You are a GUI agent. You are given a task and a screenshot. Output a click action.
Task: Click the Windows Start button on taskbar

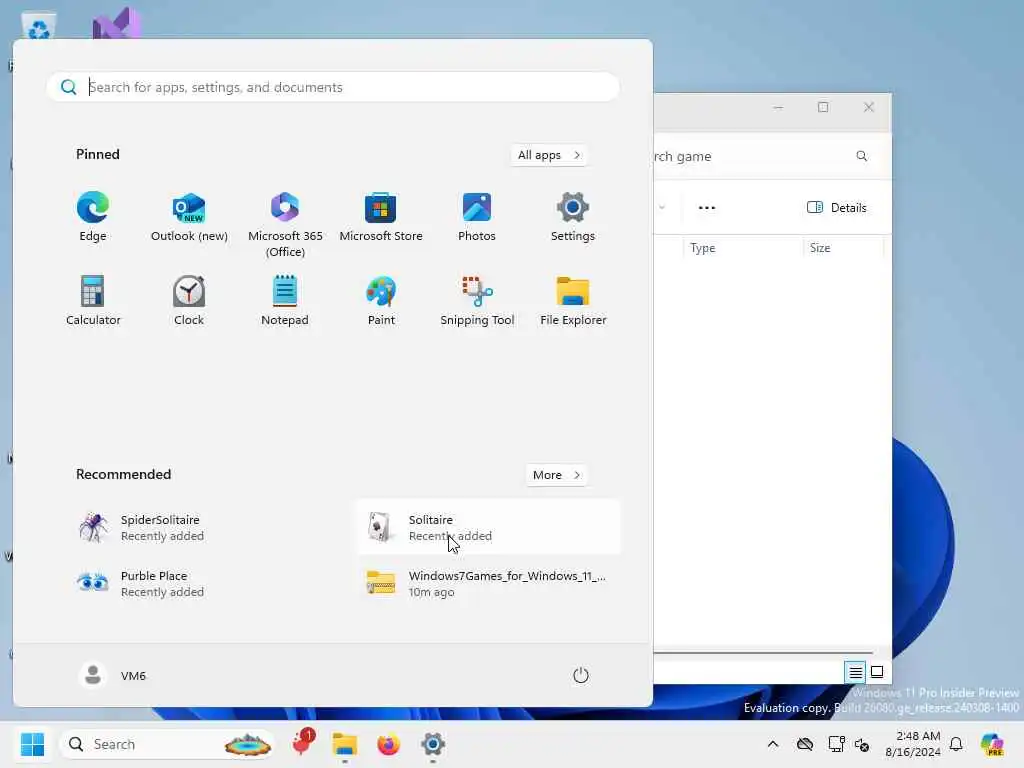[32, 744]
